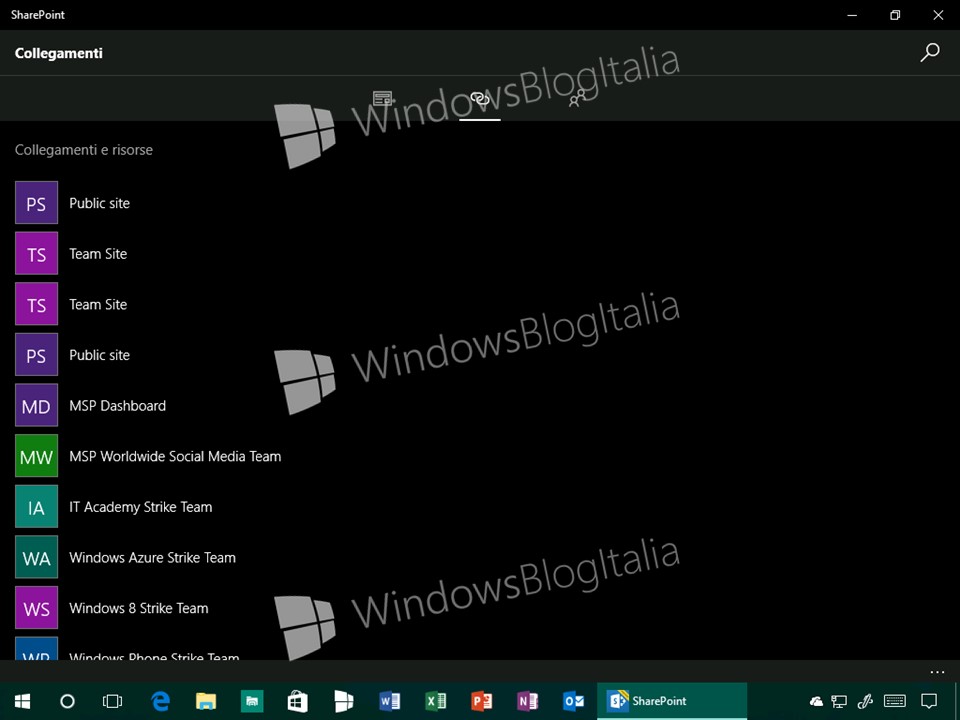
Task: Open the Action Center notifications icon
Action: pos(929,702)
